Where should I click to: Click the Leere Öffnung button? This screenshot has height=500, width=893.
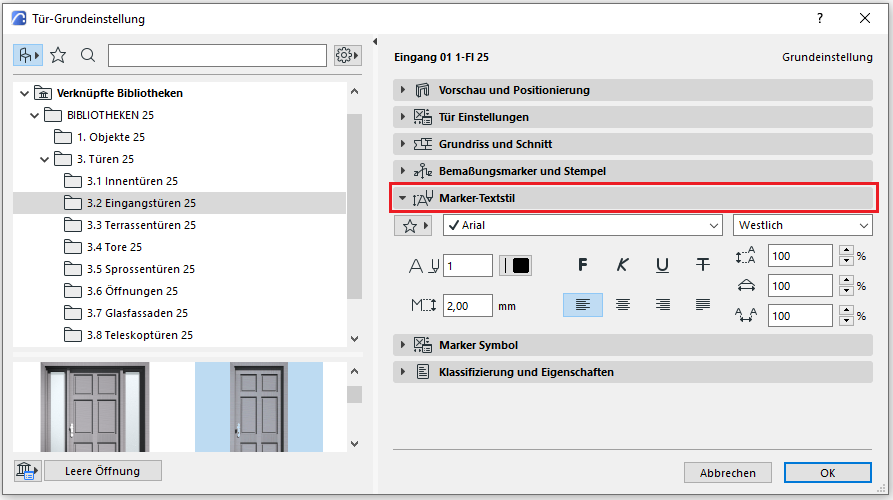[101, 471]
